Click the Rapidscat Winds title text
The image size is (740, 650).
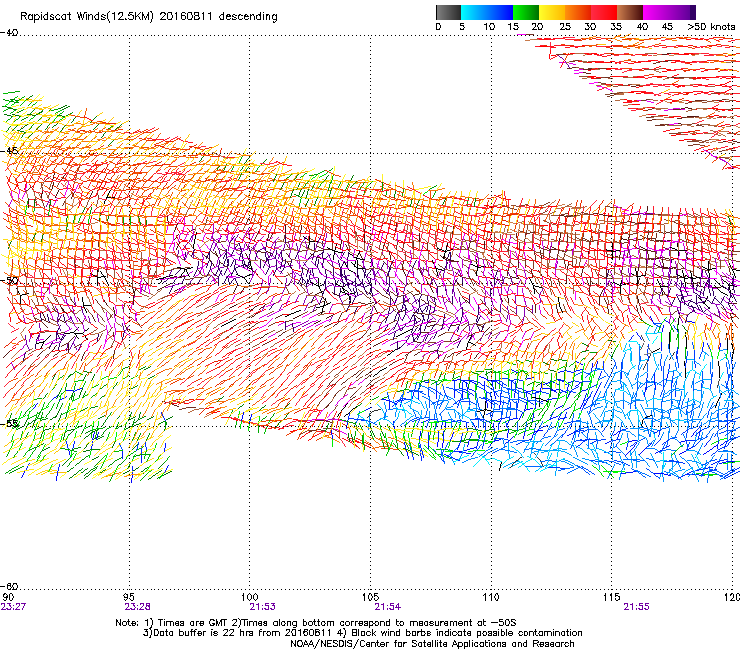click(149, 17)
